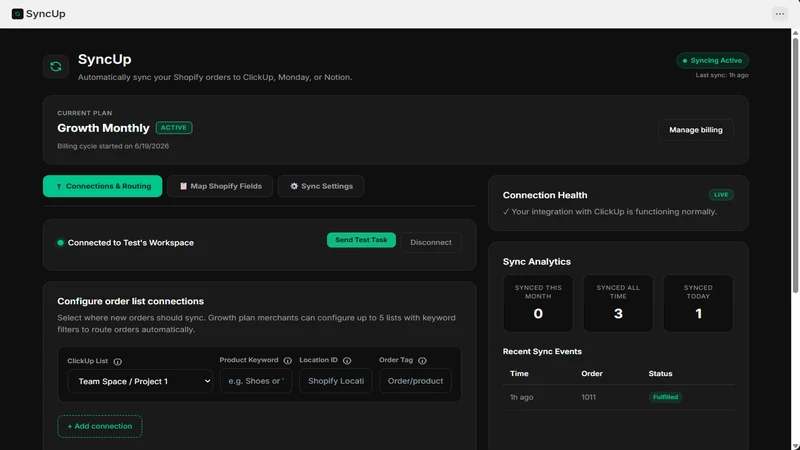Viewport: 800px width, 450px height.
Task: Click the ACTIVE plan badge
Action: click(174, 128)
